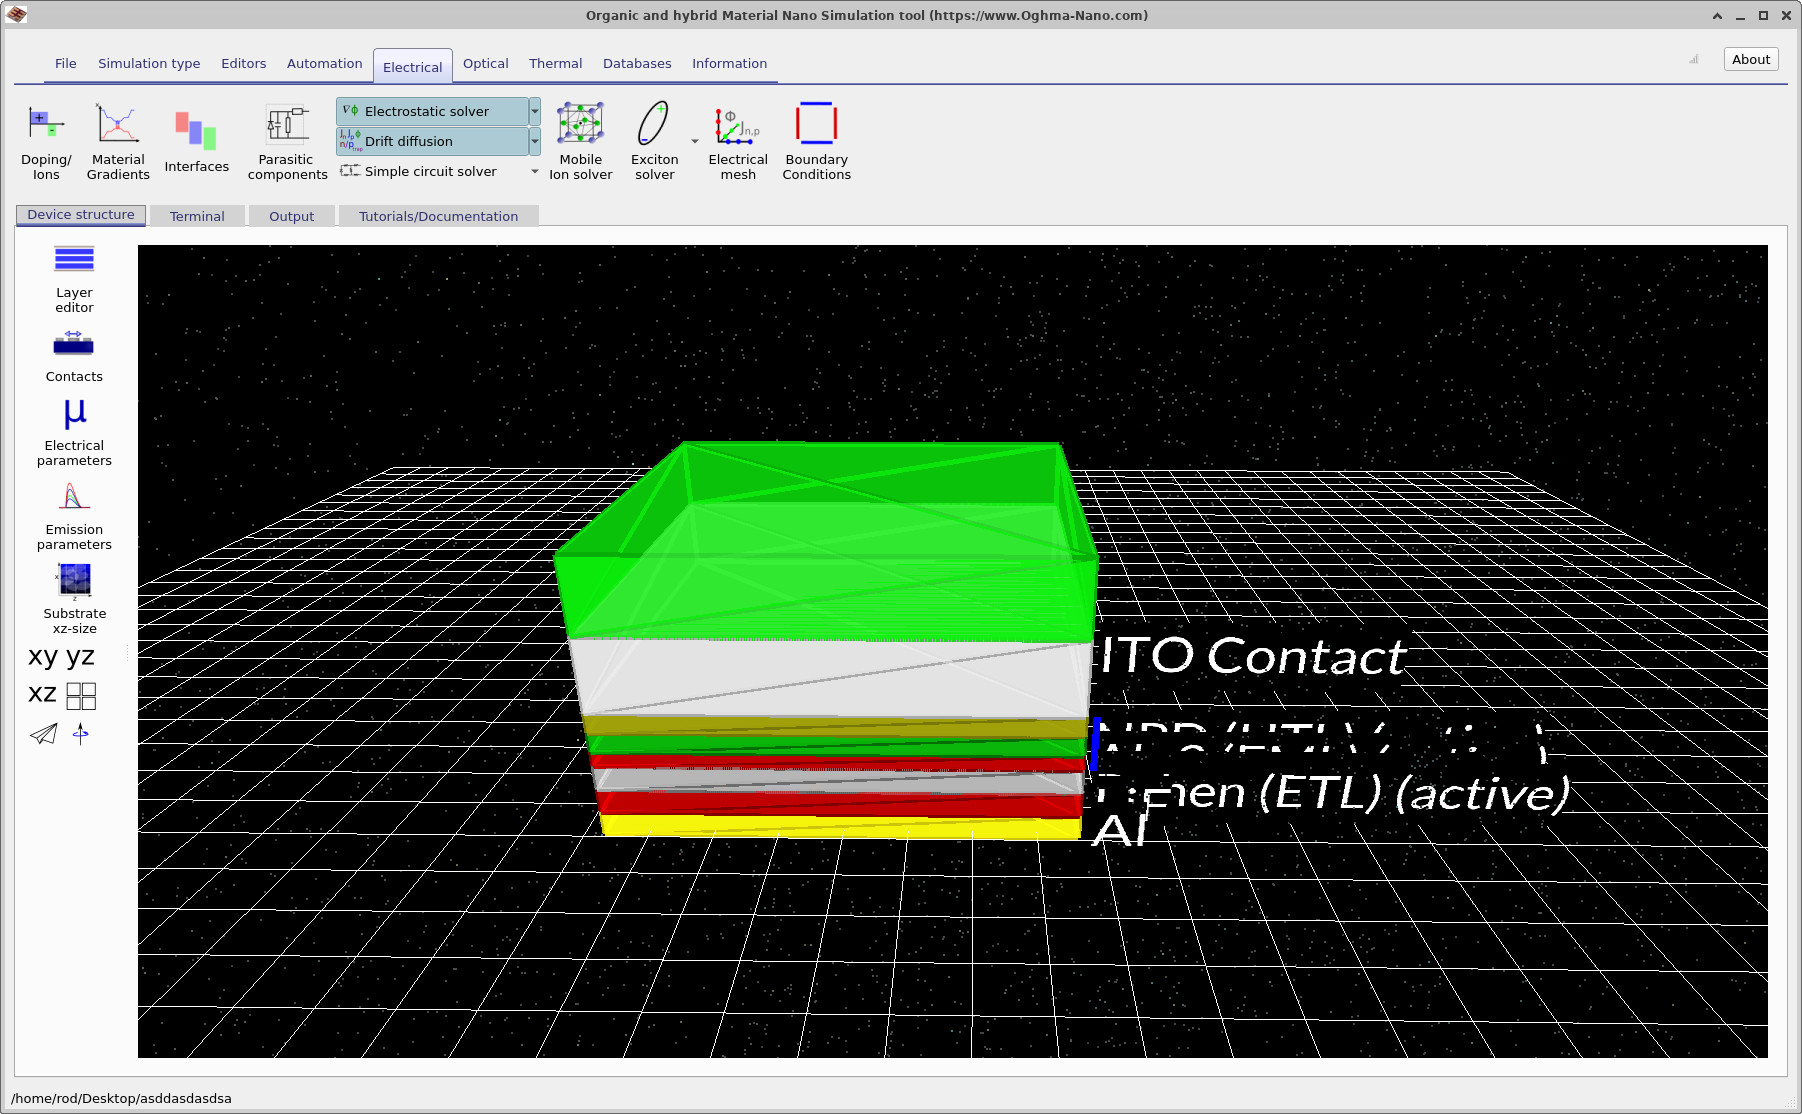Expand the Drift diffusion dropdown arrow
The width and height of the screenshot is (1802, 1114).
[x=535, y=141]
